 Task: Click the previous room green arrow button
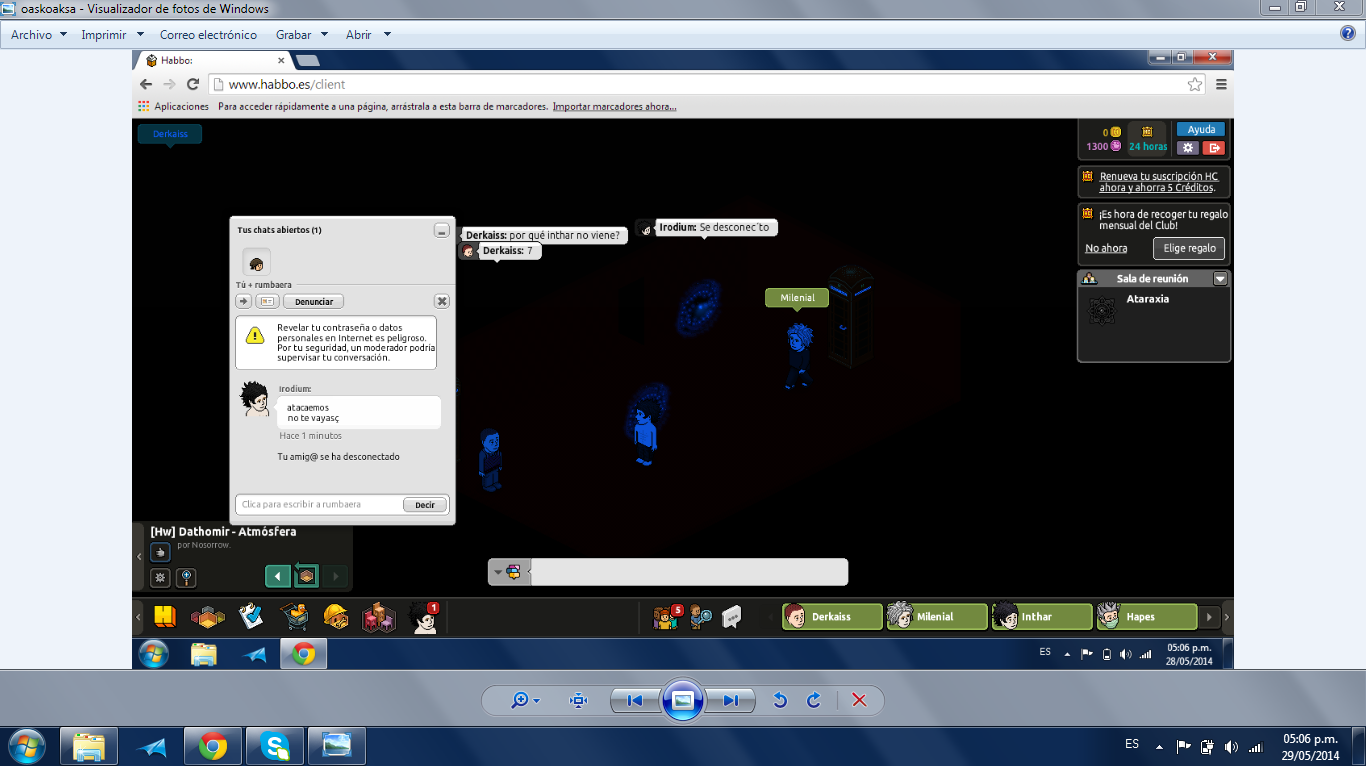click(278, 576)
